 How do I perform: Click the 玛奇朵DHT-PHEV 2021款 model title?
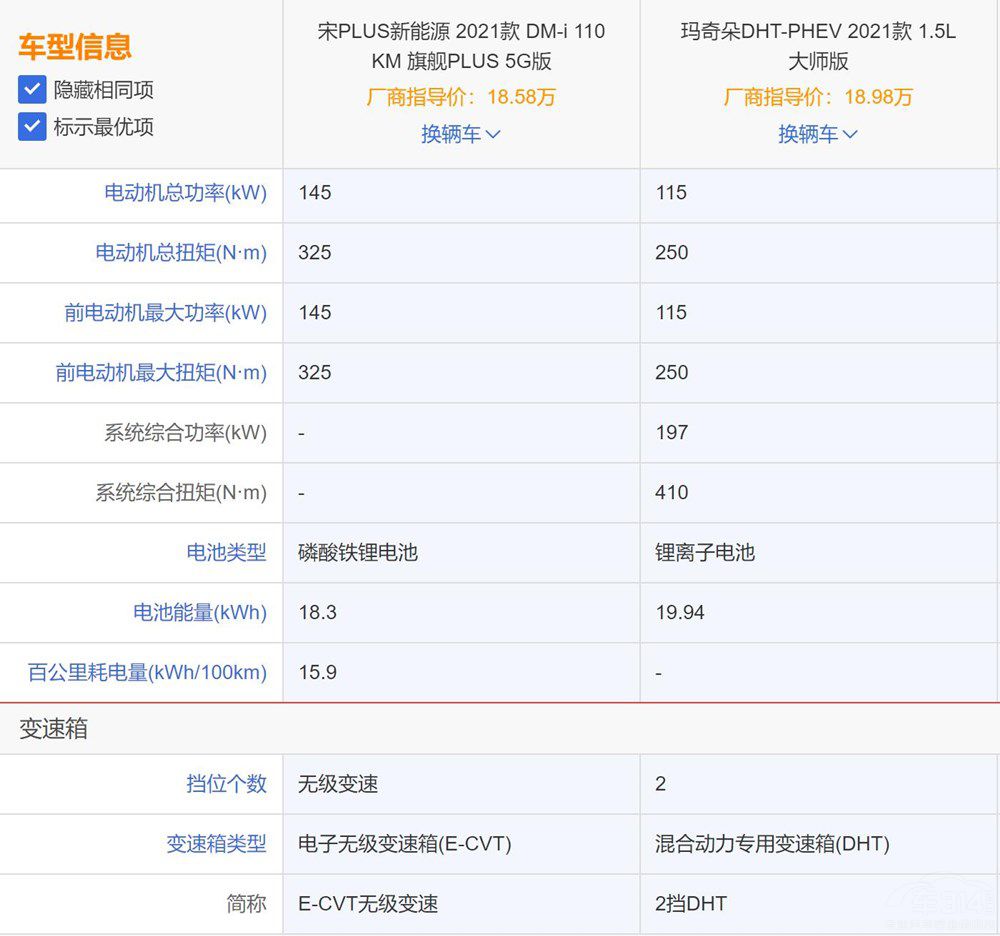tap(819, 47)
